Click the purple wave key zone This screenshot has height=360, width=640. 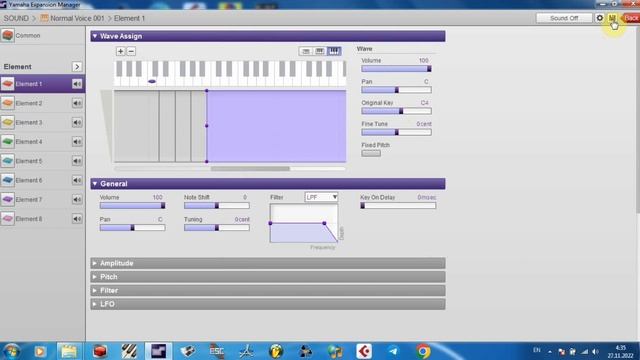(x=276, y=126)
